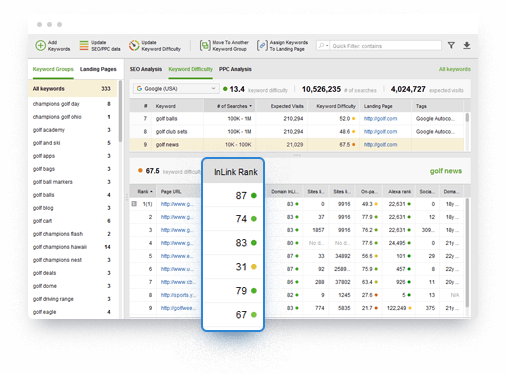Open golf.com landing page link for golf news

point(380,144)
